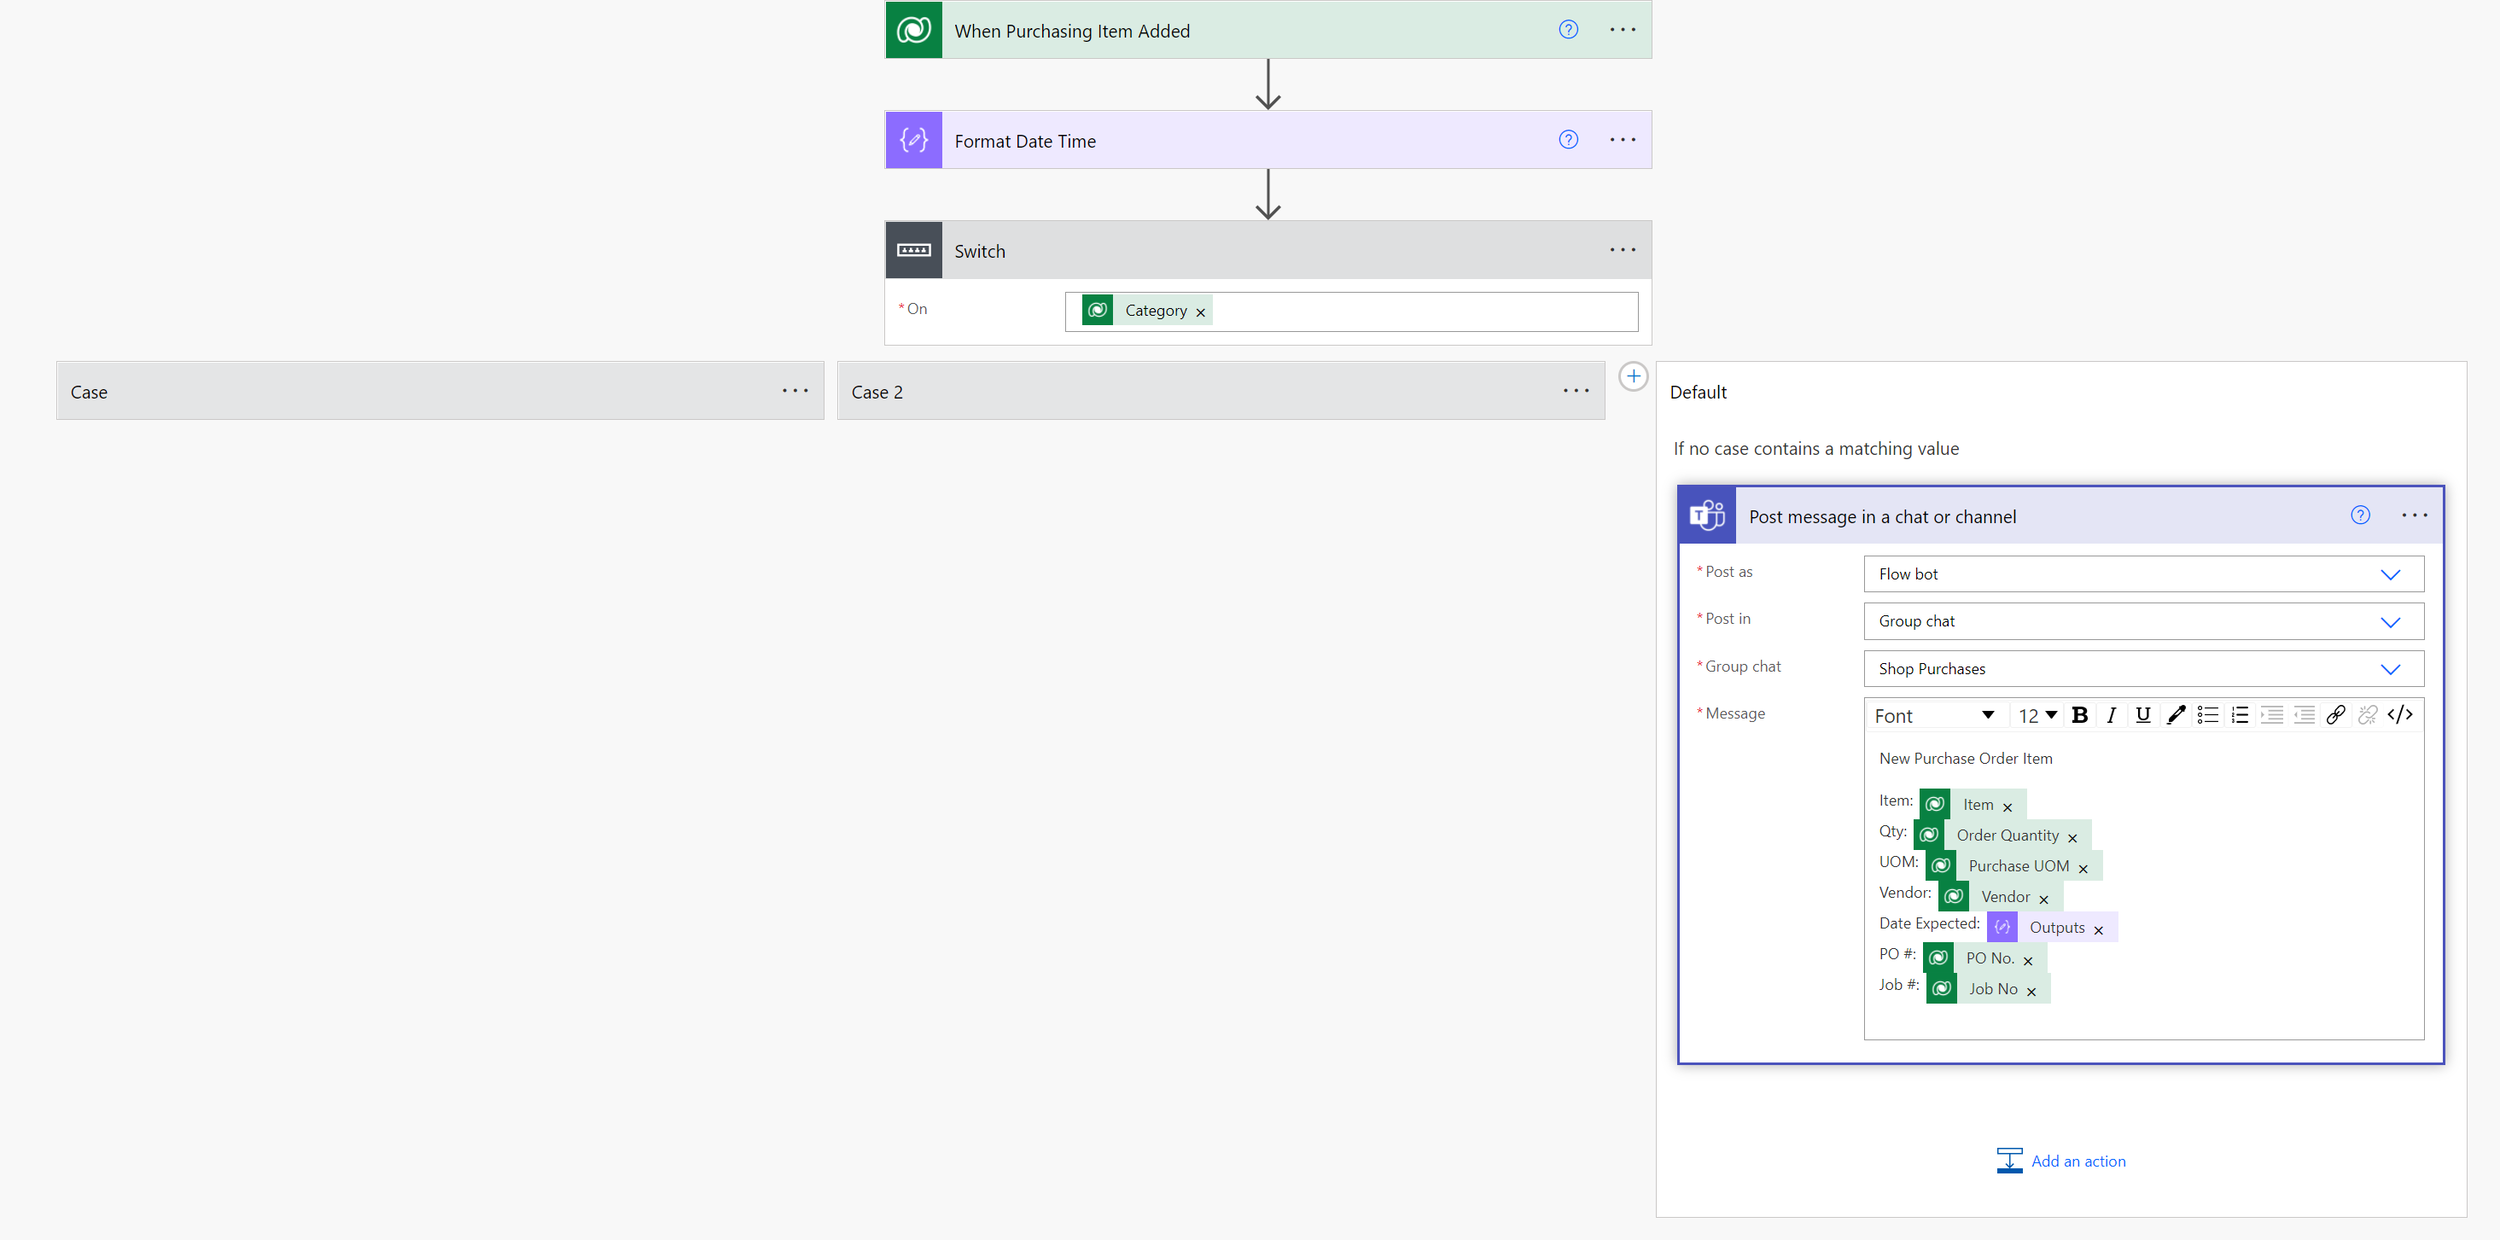Expand the Post as dropdown
Viewport: 2500px width, 1240px height.
tap(2390, 574)
